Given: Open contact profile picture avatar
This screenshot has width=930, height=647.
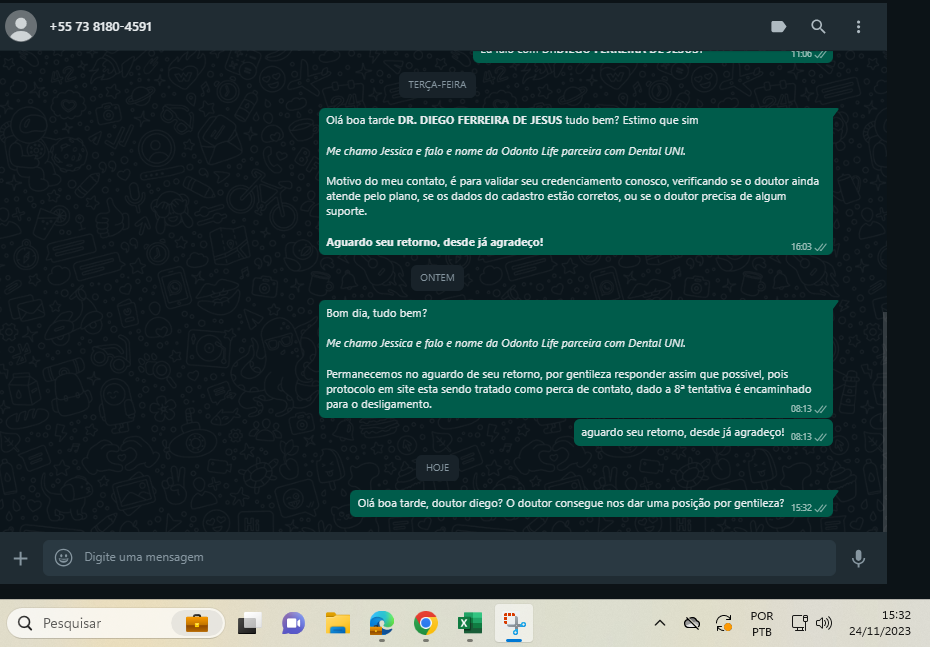Looking at the screenshot, I should 21,26.
